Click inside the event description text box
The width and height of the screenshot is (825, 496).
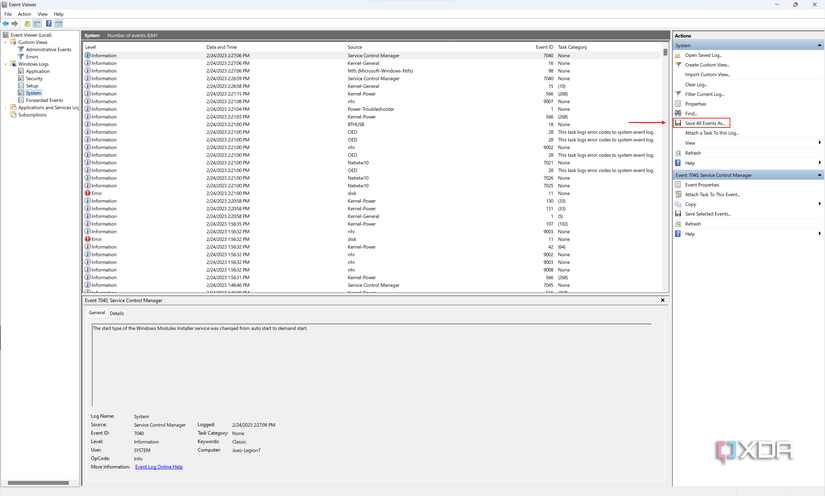[x=371, y=365]
